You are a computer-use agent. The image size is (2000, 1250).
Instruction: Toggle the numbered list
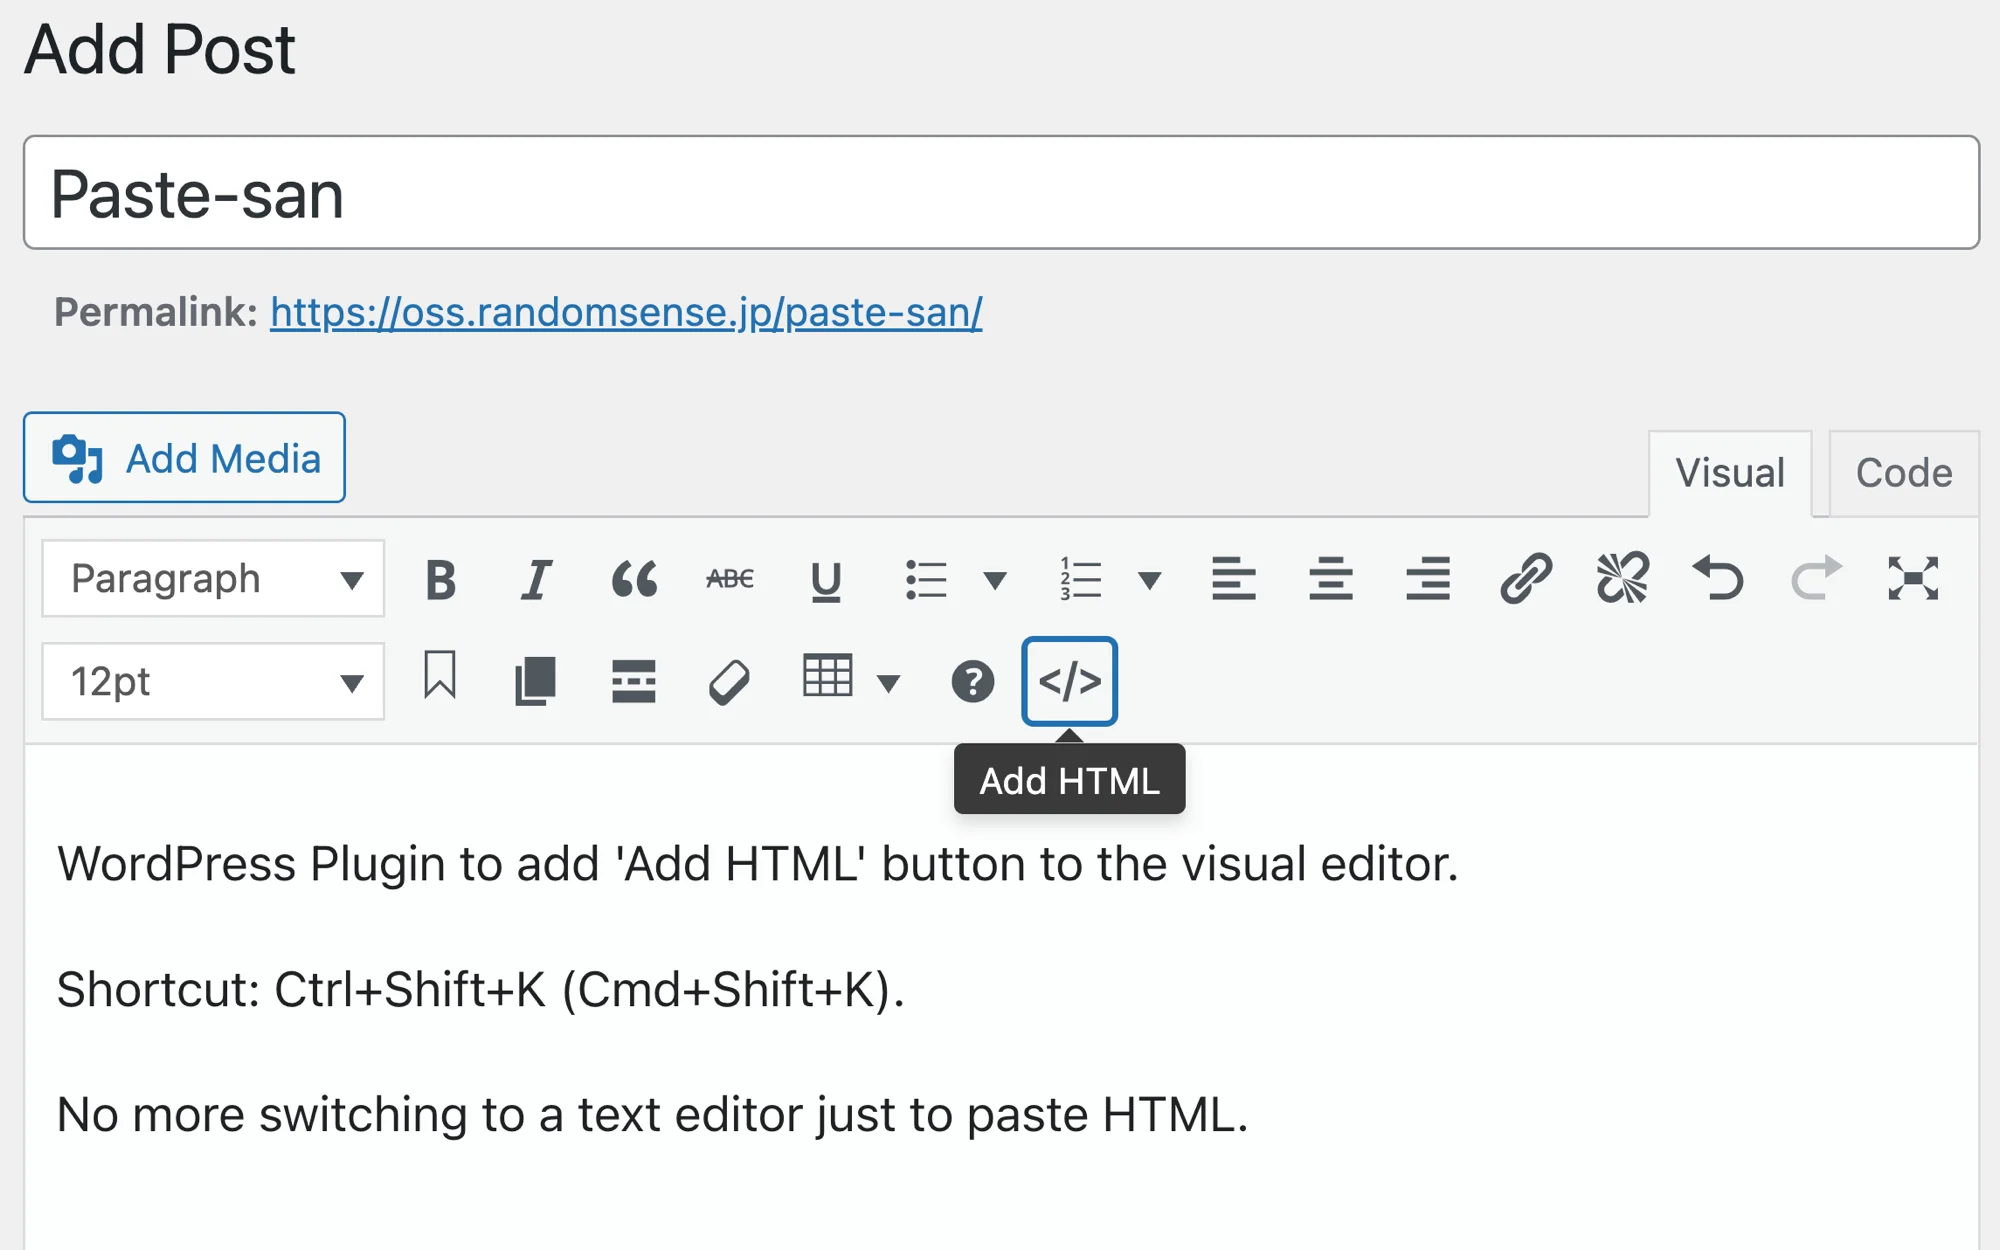tap(1078, 578)
